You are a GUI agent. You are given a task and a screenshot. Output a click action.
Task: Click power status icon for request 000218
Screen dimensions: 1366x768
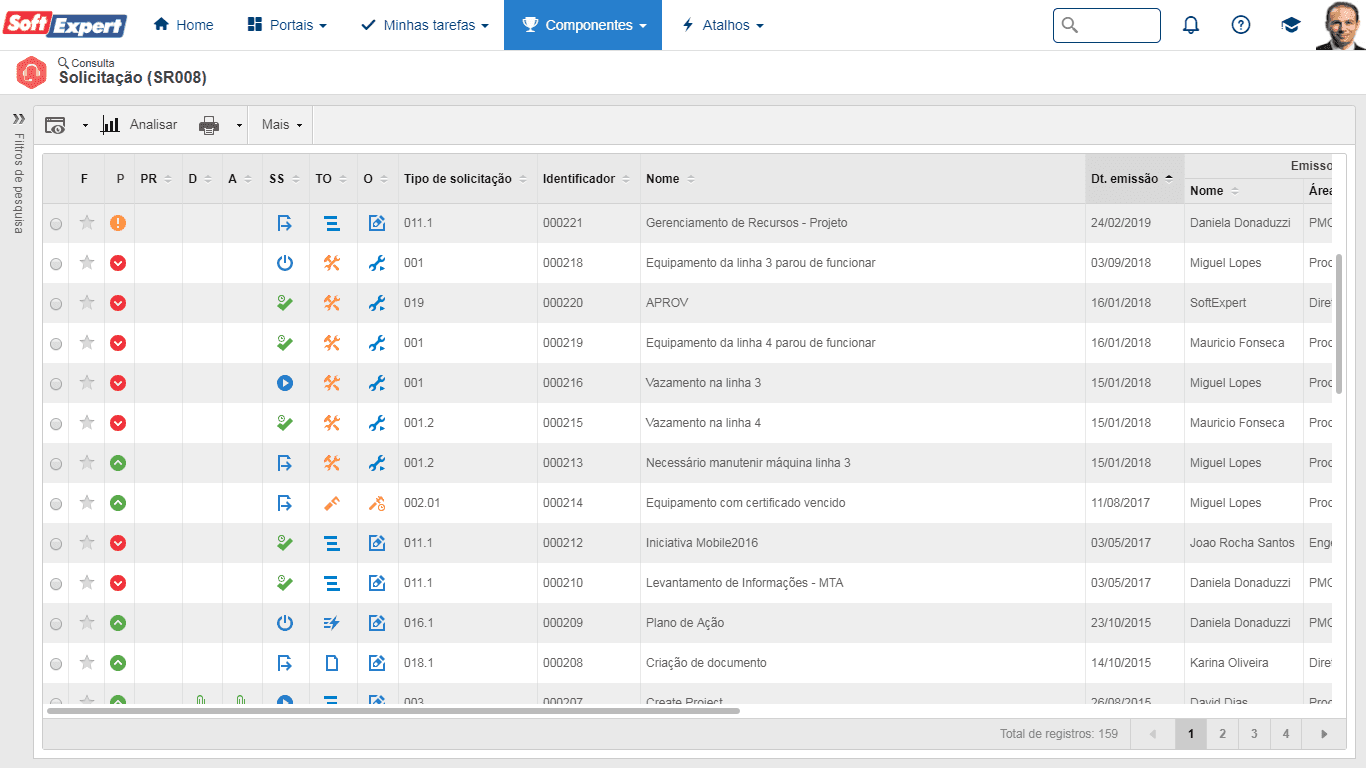[x=285, y=263]
